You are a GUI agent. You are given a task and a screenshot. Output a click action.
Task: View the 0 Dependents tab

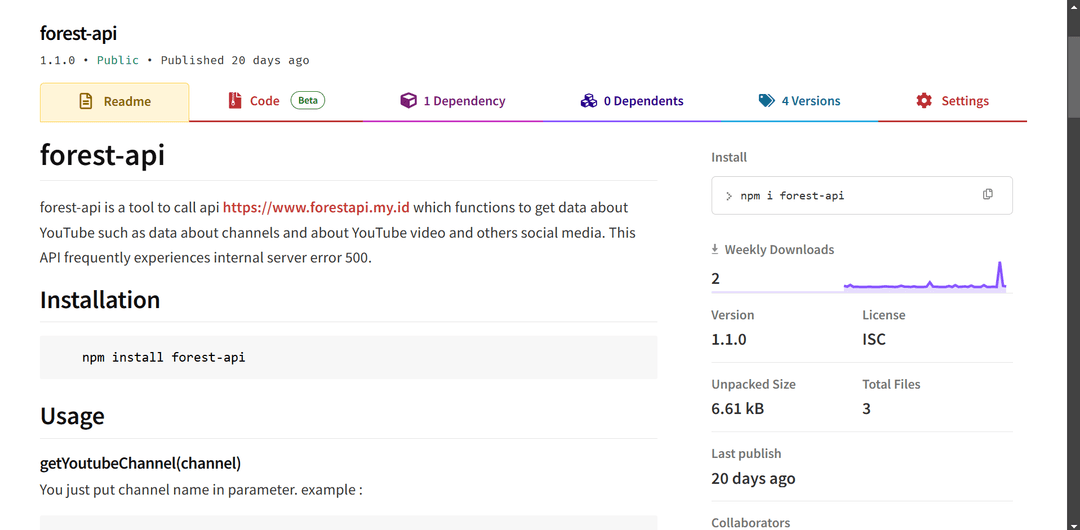pos(632,101)
